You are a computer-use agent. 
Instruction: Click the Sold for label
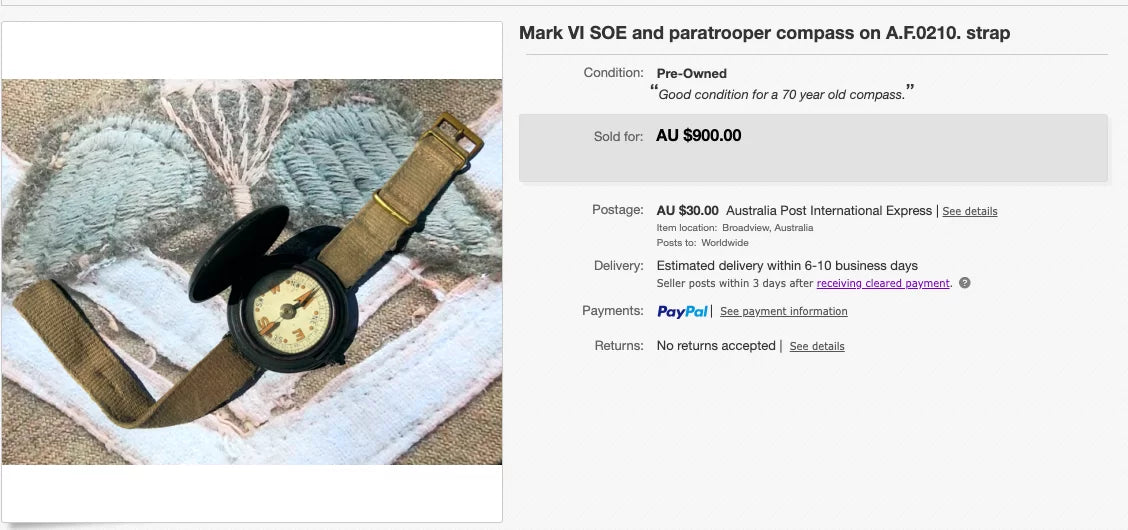(x=618, y=136)
